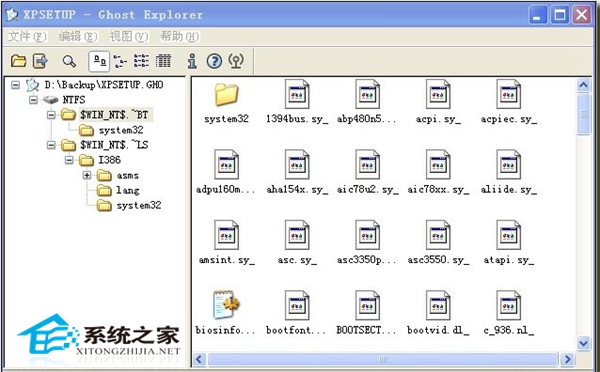
Task: Collapse the I386 folder node
Action: [x=69, y=160]
